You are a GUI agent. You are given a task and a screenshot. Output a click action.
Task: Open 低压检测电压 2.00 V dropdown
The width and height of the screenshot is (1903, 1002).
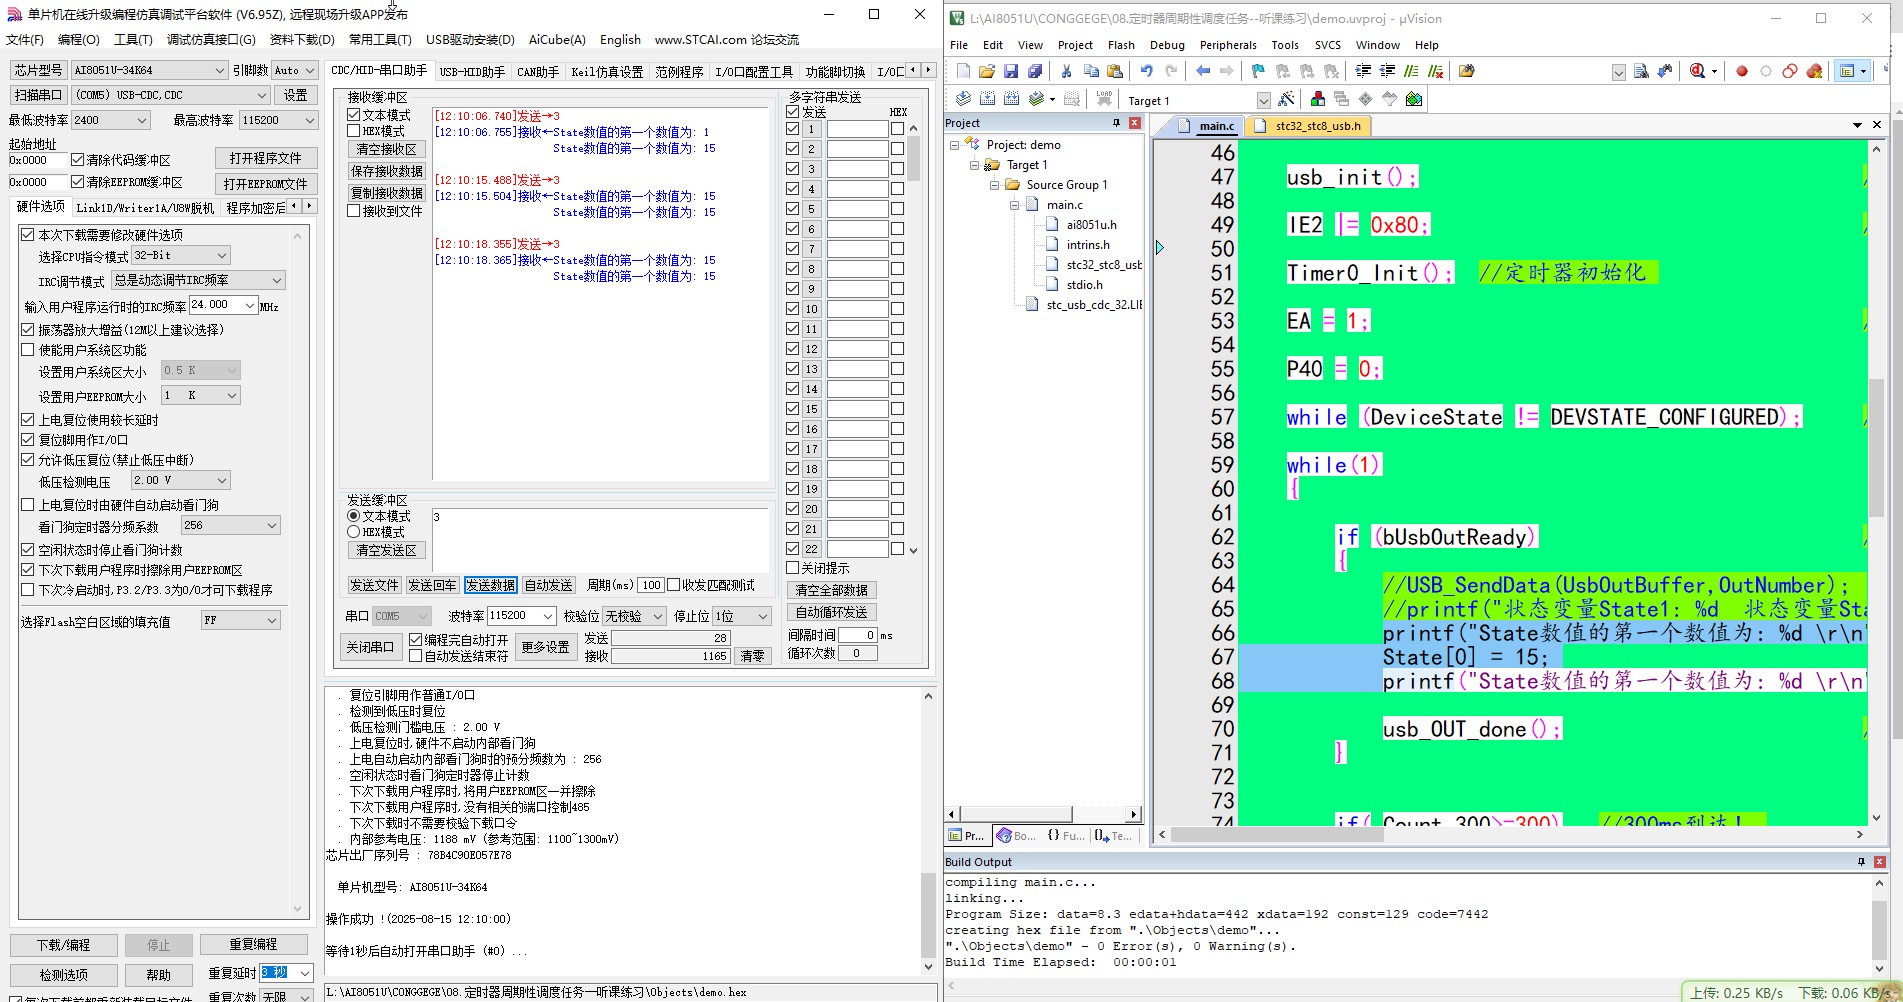tap(181, 480)
